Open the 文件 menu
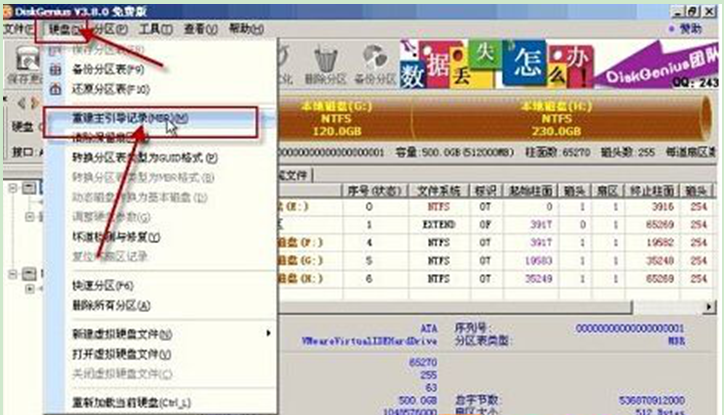The width and height of the screenshot is (724, 415). pos(18,30)
